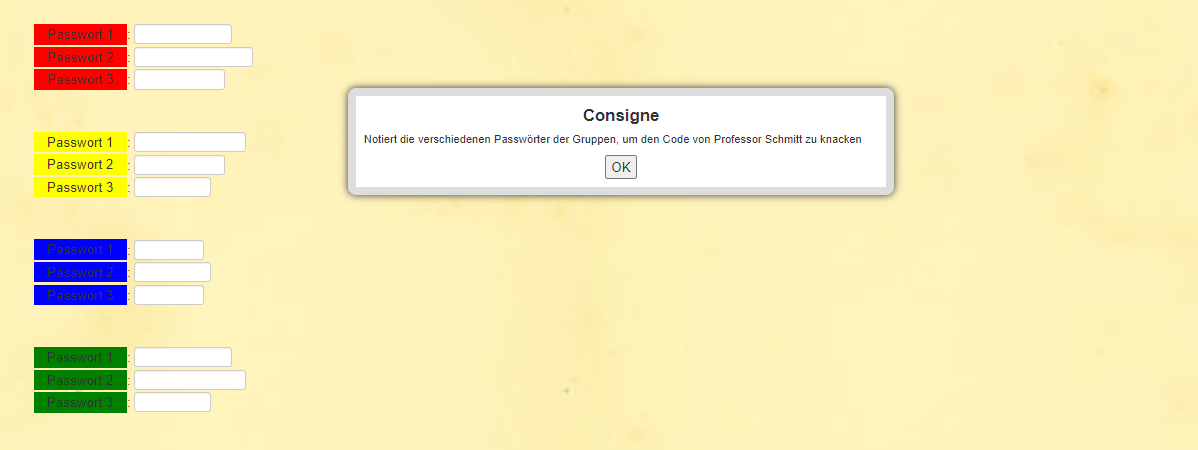This screenshot has height=450, width=1198.
Task: Click the green Passwort 3 label
Action: (80, 402)
